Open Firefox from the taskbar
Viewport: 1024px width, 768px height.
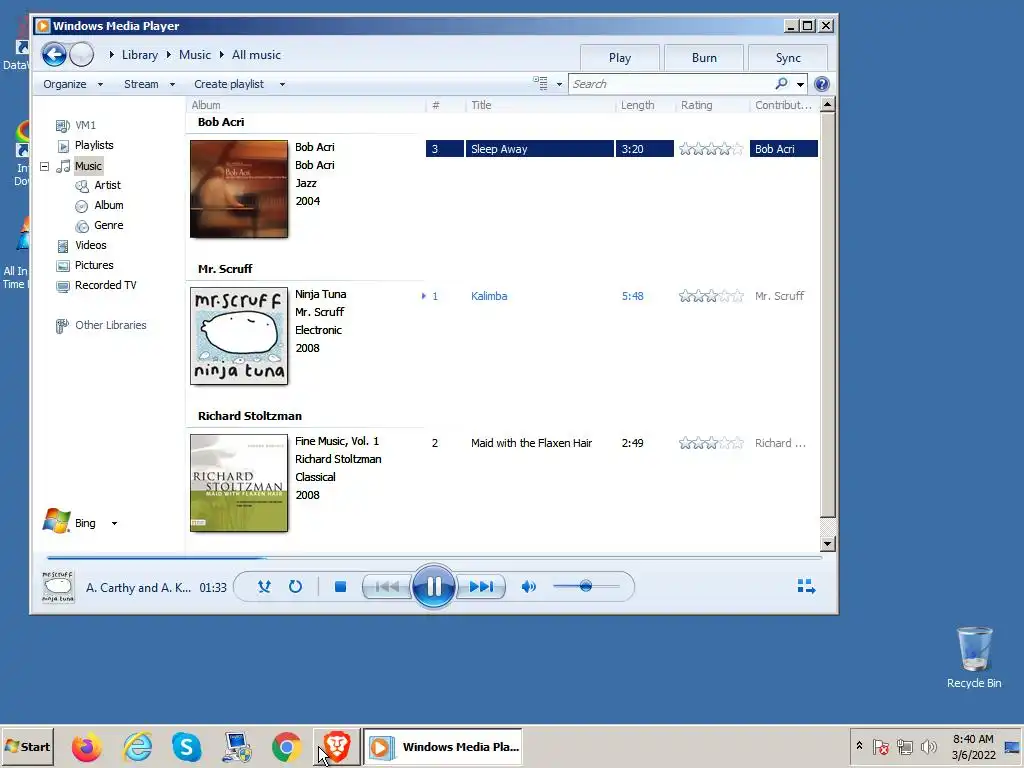86,747
